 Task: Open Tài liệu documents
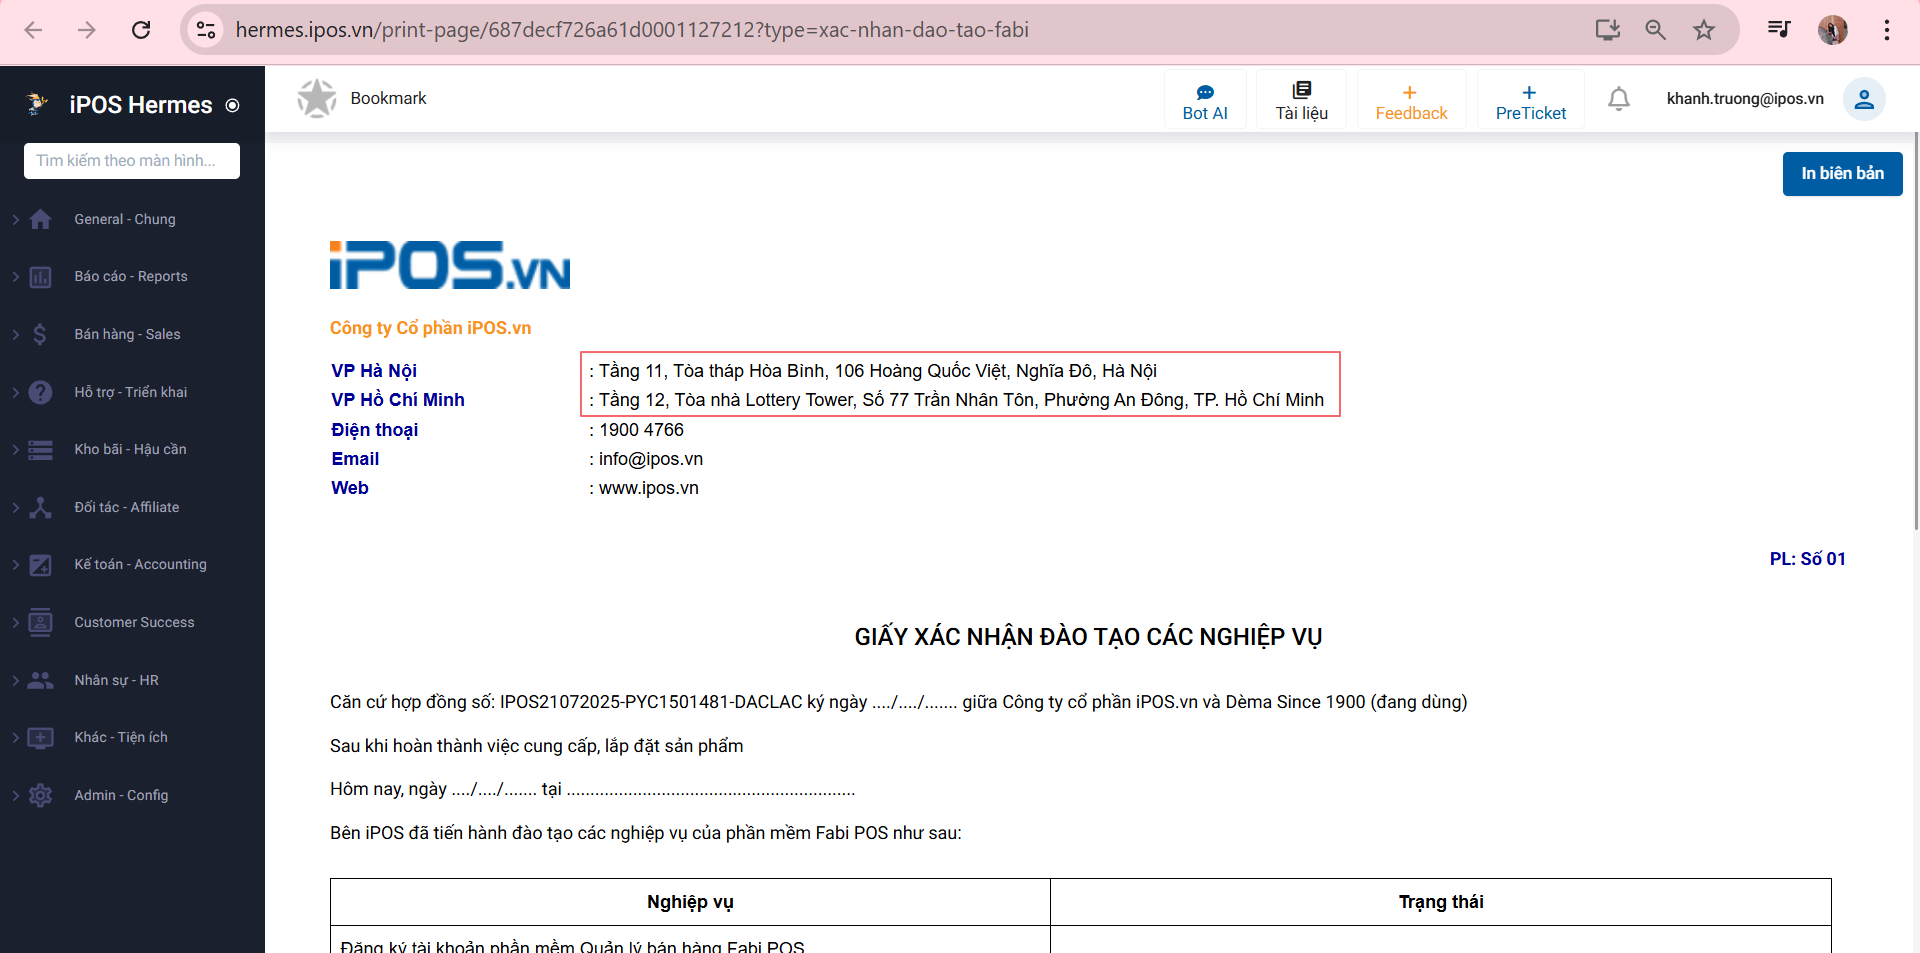(x=1301, y=100)
